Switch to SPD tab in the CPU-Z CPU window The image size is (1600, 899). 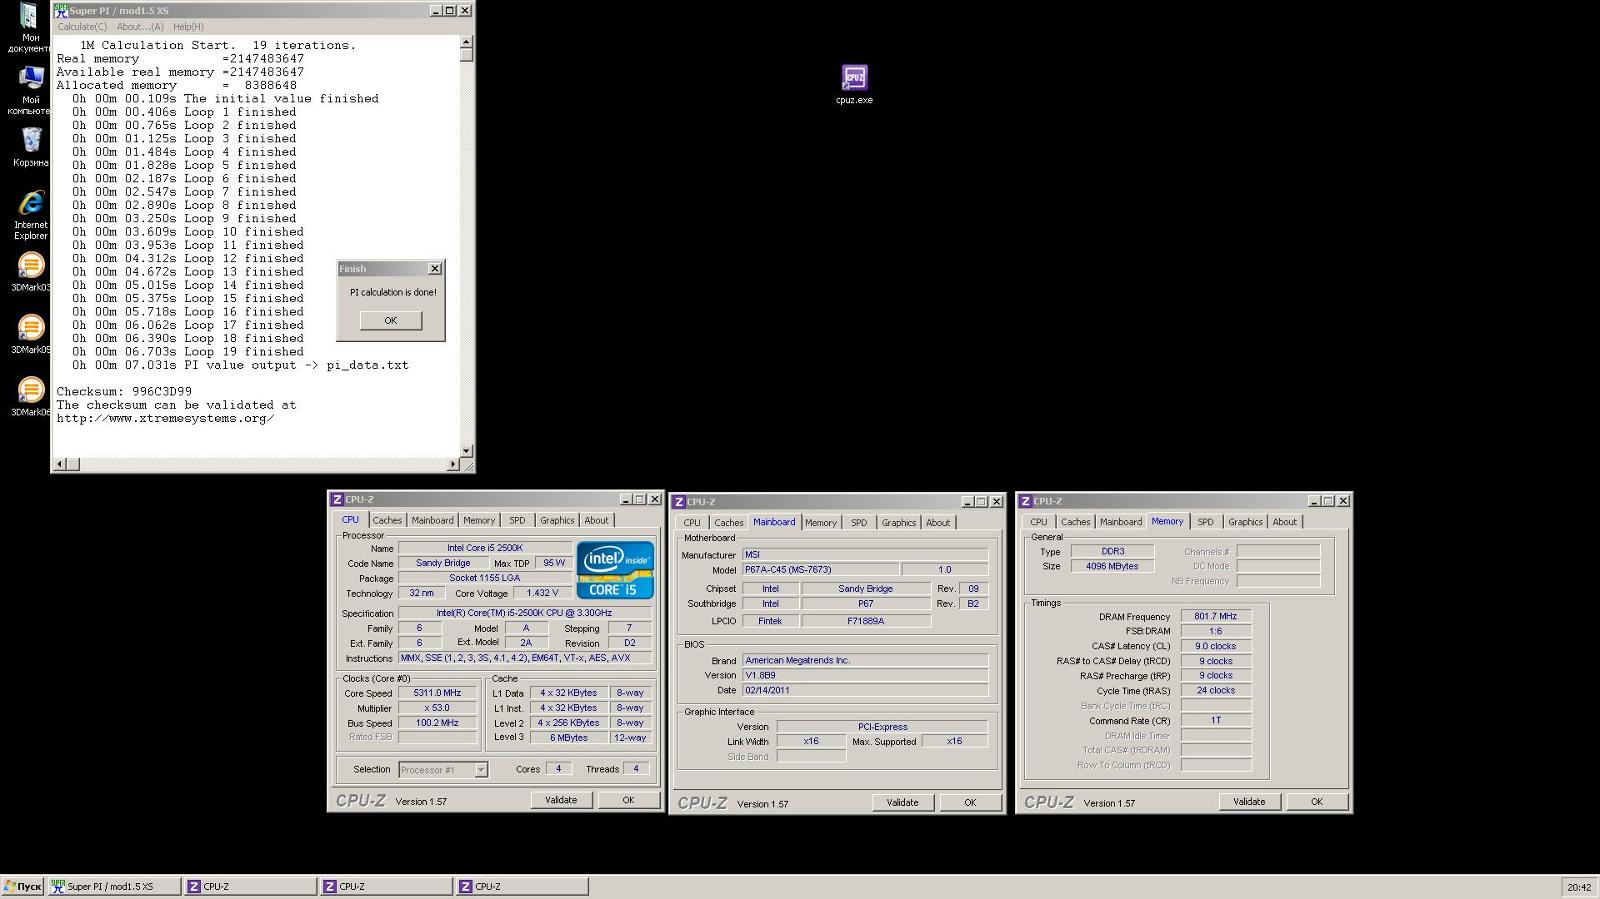click(x=517, y=520)
